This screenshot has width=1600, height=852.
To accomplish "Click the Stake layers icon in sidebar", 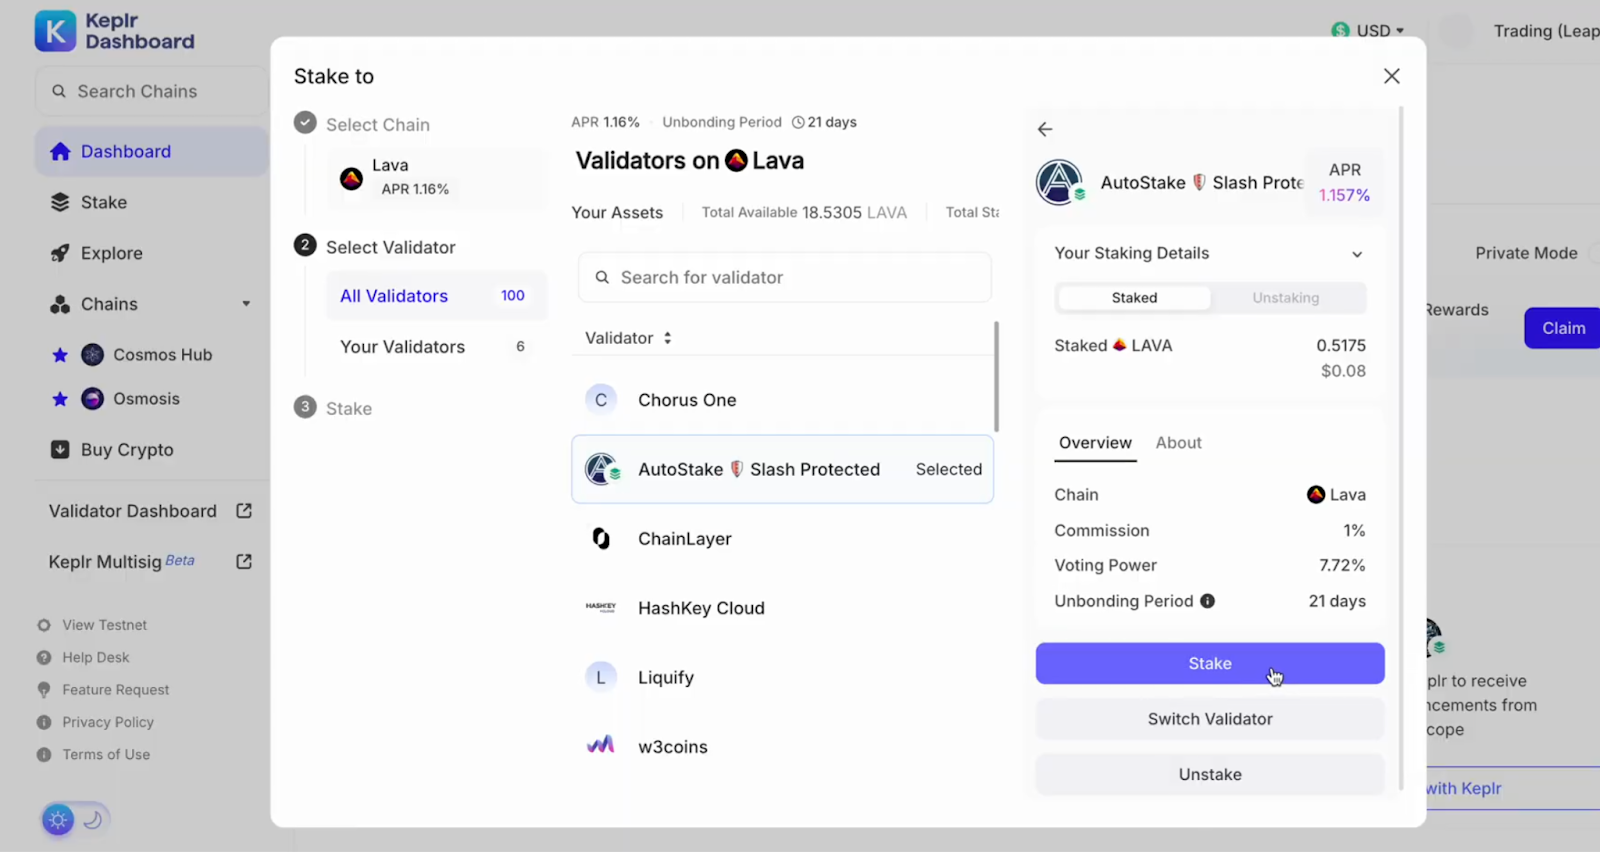I will pos(60,202).
